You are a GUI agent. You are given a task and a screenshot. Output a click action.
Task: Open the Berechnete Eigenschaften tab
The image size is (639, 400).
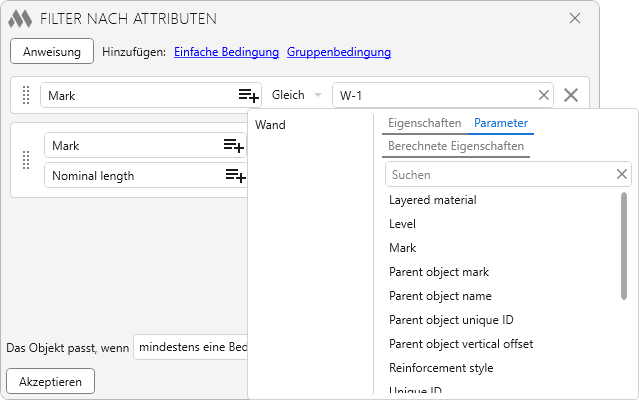tap(455, 146)
